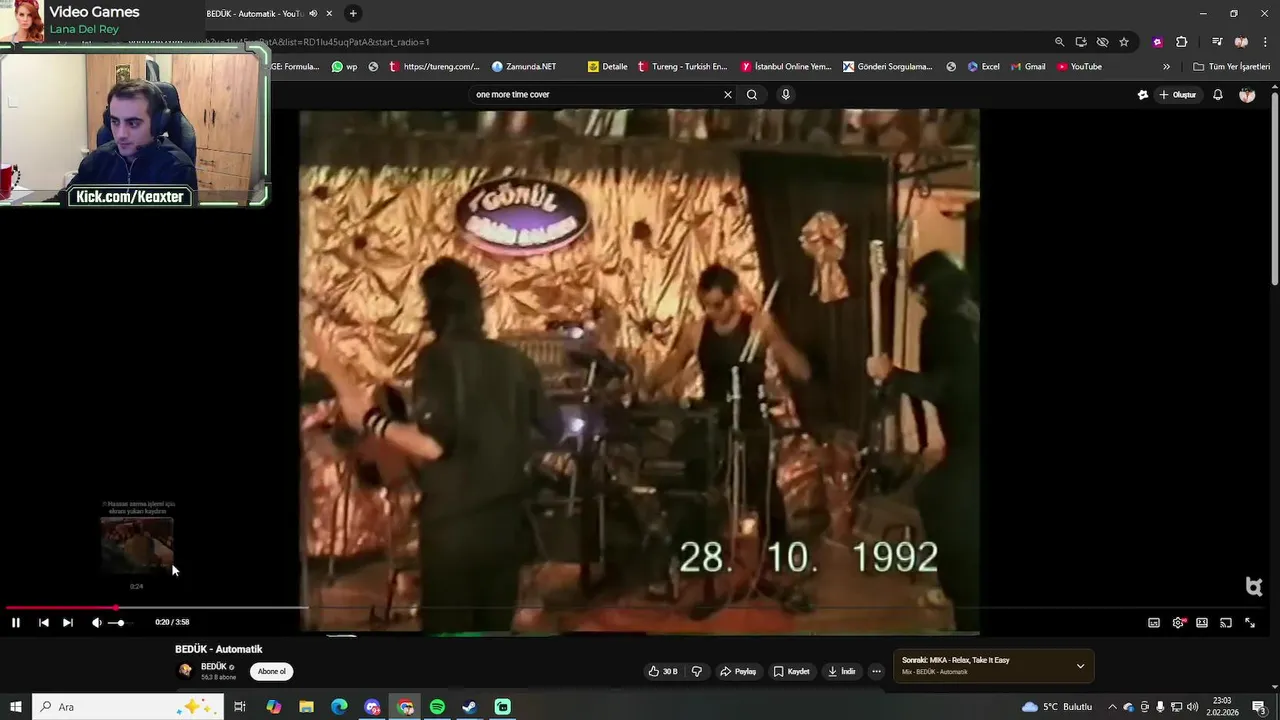Screen dimensions: 1280x720
Task: Open the 5°C Bulutlu weather widget
Action: pyautogui.click(x=1057, y=707)
